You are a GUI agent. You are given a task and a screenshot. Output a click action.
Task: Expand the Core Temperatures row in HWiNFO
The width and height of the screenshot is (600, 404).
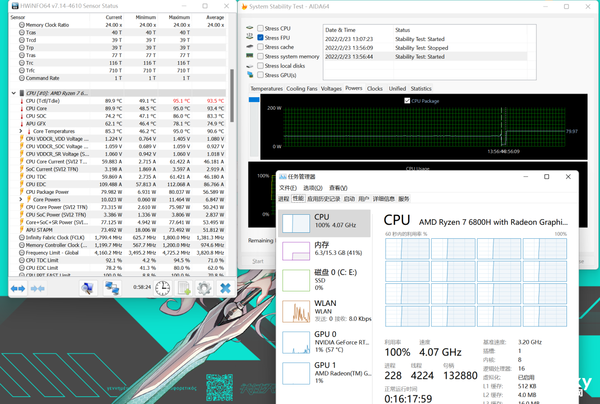click(21, 131)
